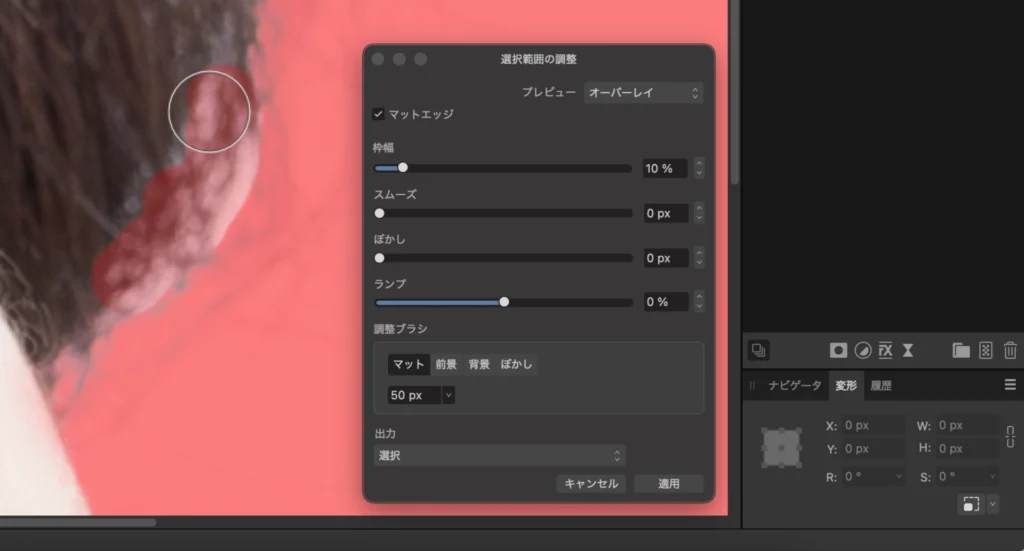The width and height of the screenshot is (1024, 551).
Task: Open the layer effects FX icon
Action: pos(885,350)
